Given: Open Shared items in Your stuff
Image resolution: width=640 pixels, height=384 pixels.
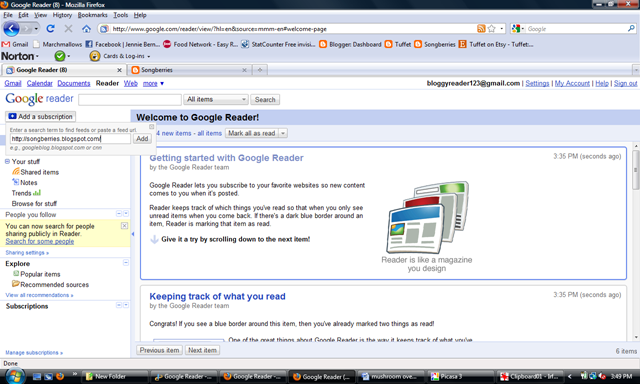Looking at the screenshot, I should coord(36,172).
